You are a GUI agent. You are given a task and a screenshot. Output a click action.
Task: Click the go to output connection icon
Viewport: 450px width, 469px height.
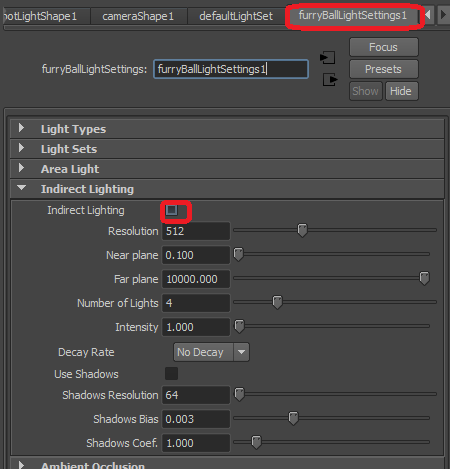click(330, 80)
